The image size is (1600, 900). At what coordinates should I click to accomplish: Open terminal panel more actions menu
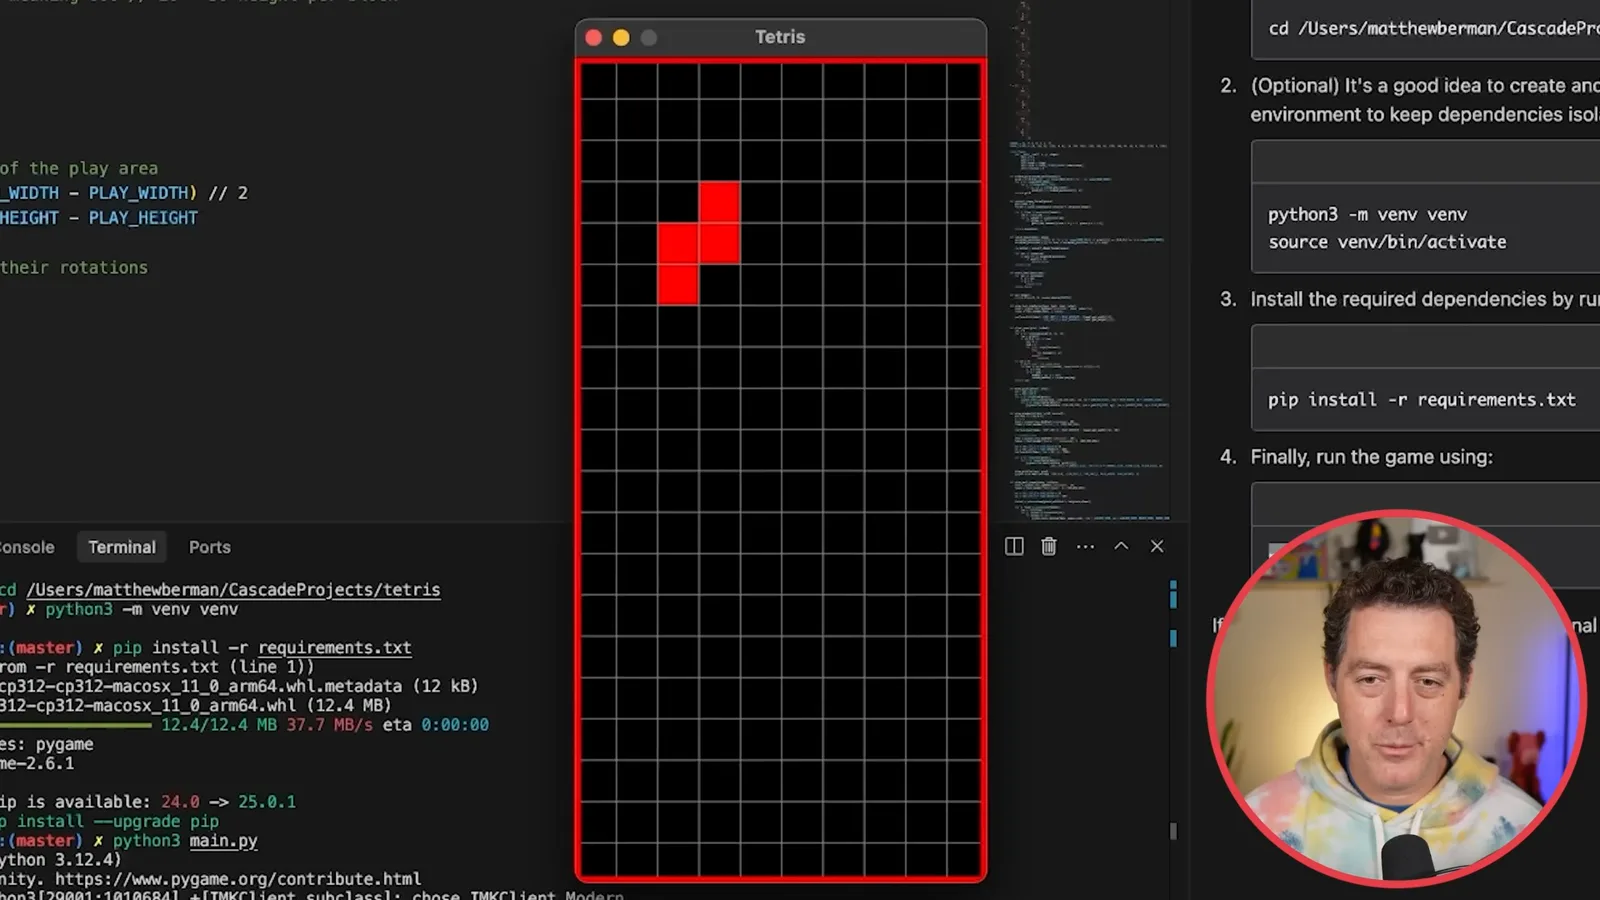click(x=1085, y=546)
